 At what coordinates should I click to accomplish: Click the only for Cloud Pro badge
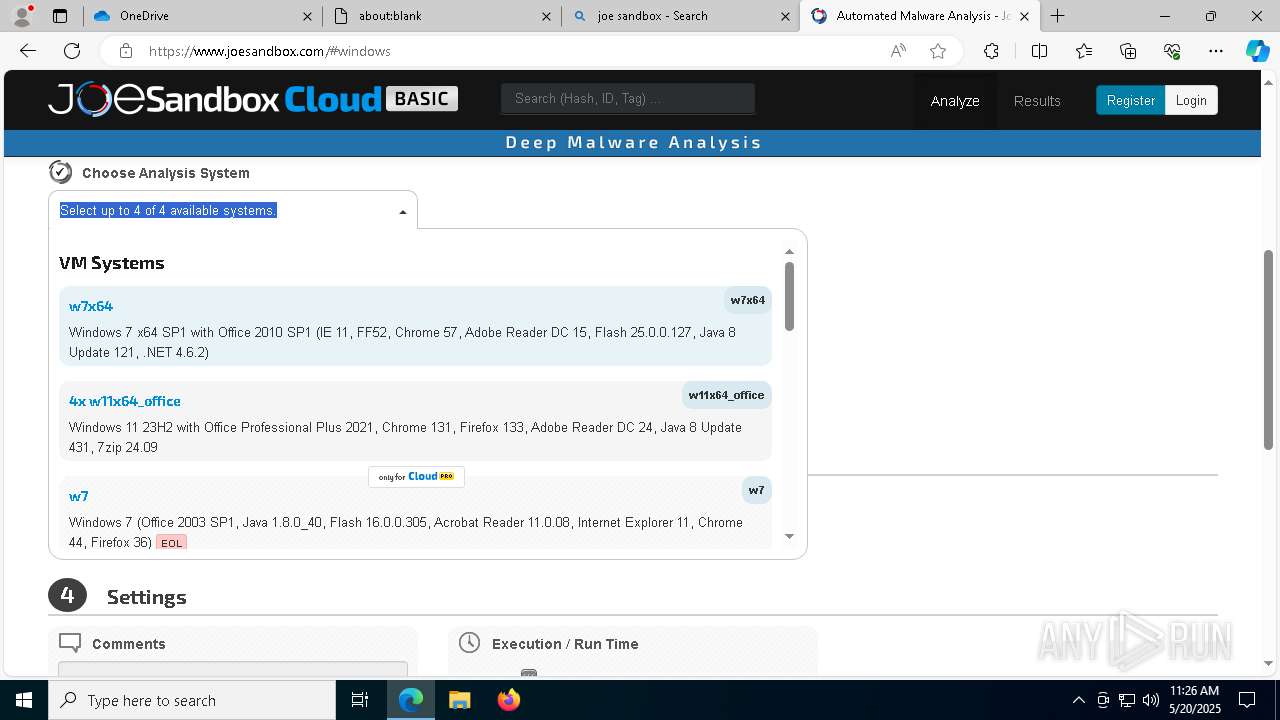(416, 476)
